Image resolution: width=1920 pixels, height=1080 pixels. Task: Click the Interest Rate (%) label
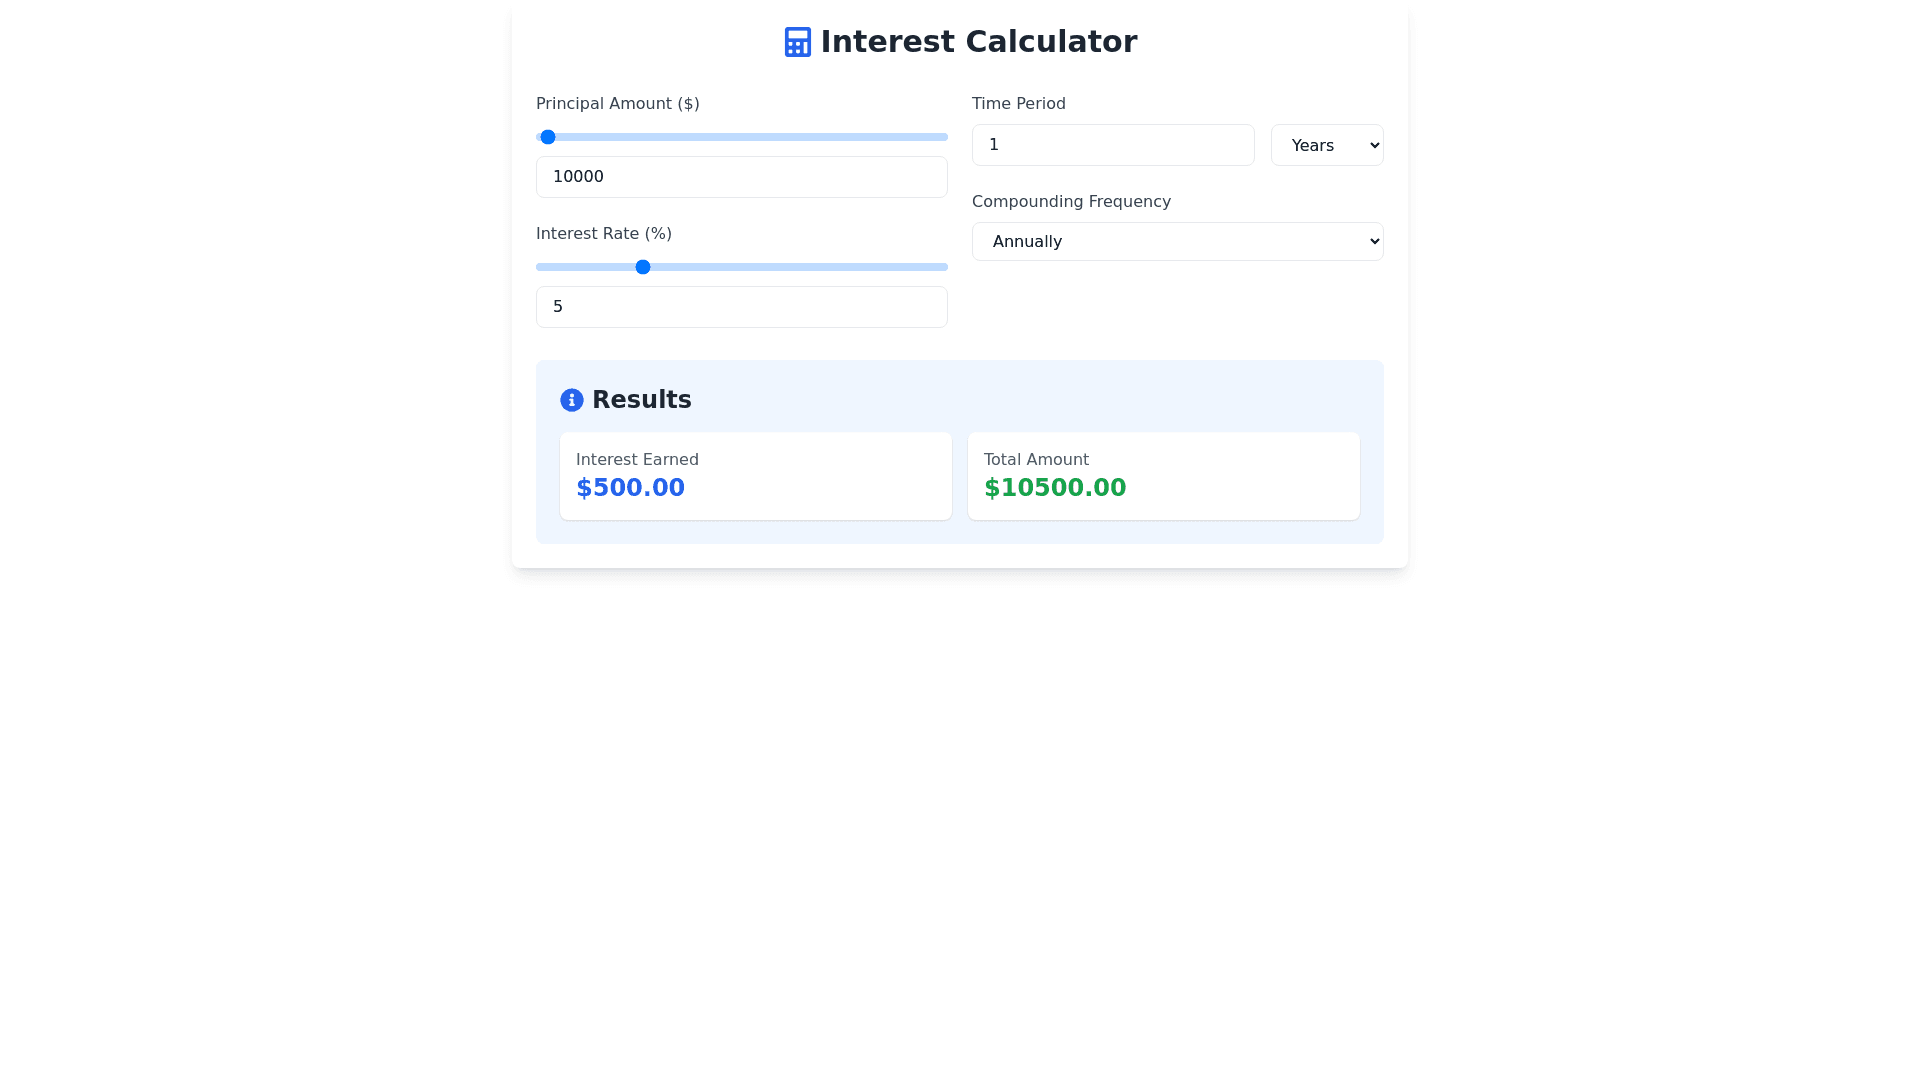coord(603,234)
